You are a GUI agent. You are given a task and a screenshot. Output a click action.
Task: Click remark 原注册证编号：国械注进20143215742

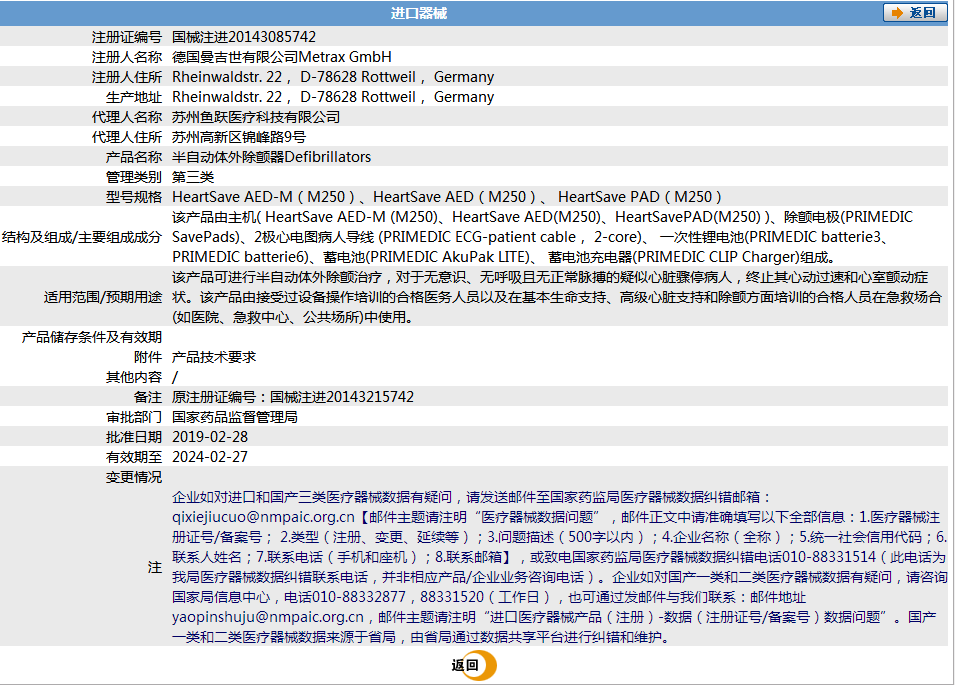click(293, 397)
